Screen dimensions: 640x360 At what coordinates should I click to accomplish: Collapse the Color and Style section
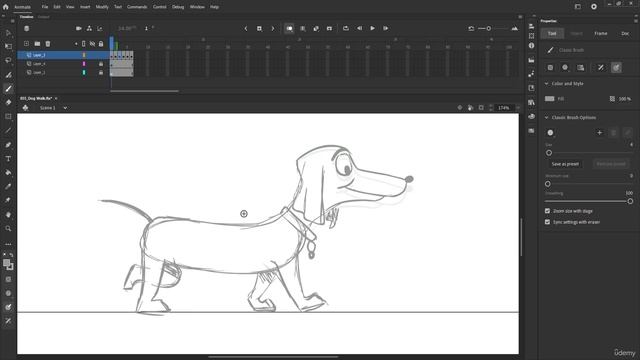[547, 84]
